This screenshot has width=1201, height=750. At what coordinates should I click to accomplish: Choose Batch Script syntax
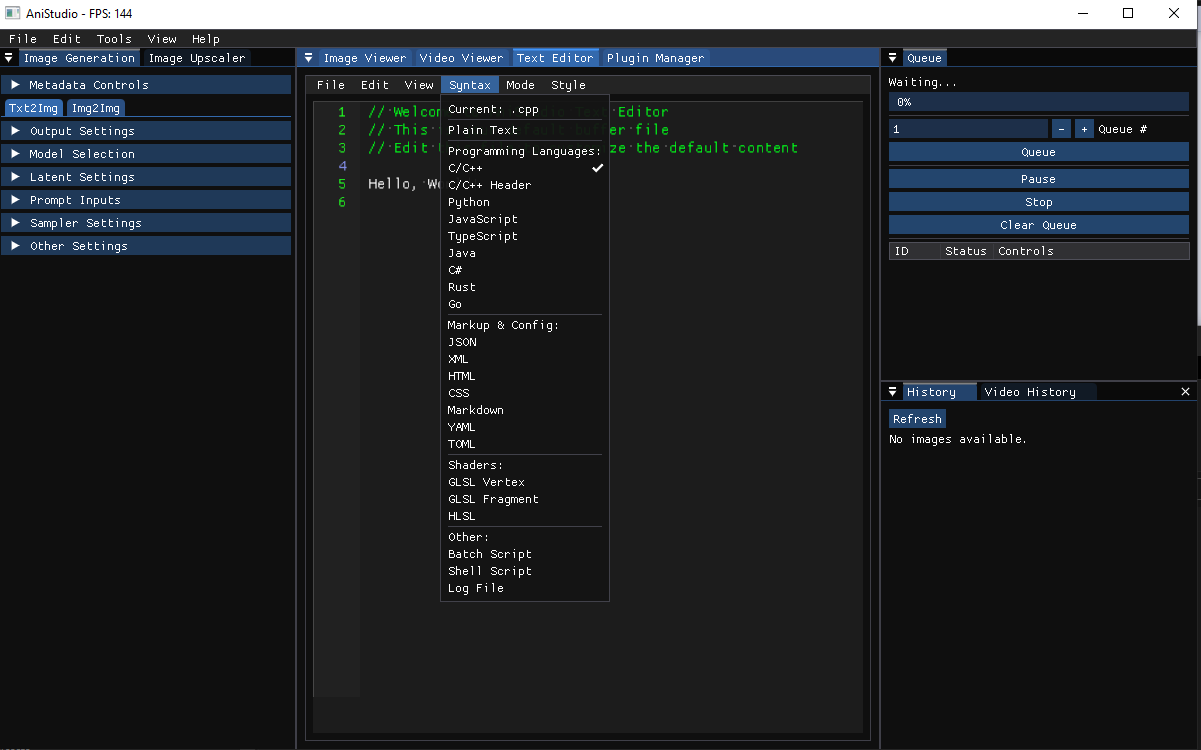pyautogui.click(x=525, y=554)
